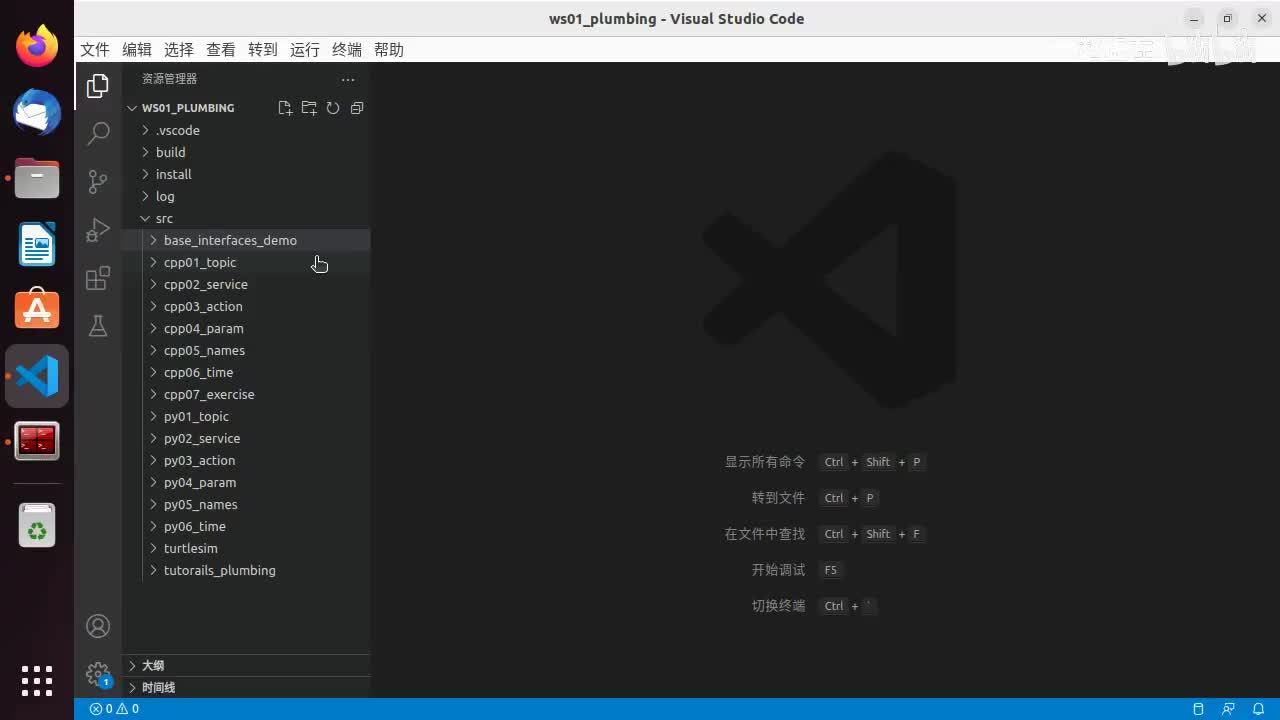This screenshot has width=1280, height=720.
Task: Click the feedback icon in status bar
Action: pyautogui.click(x=1228, y=709)
